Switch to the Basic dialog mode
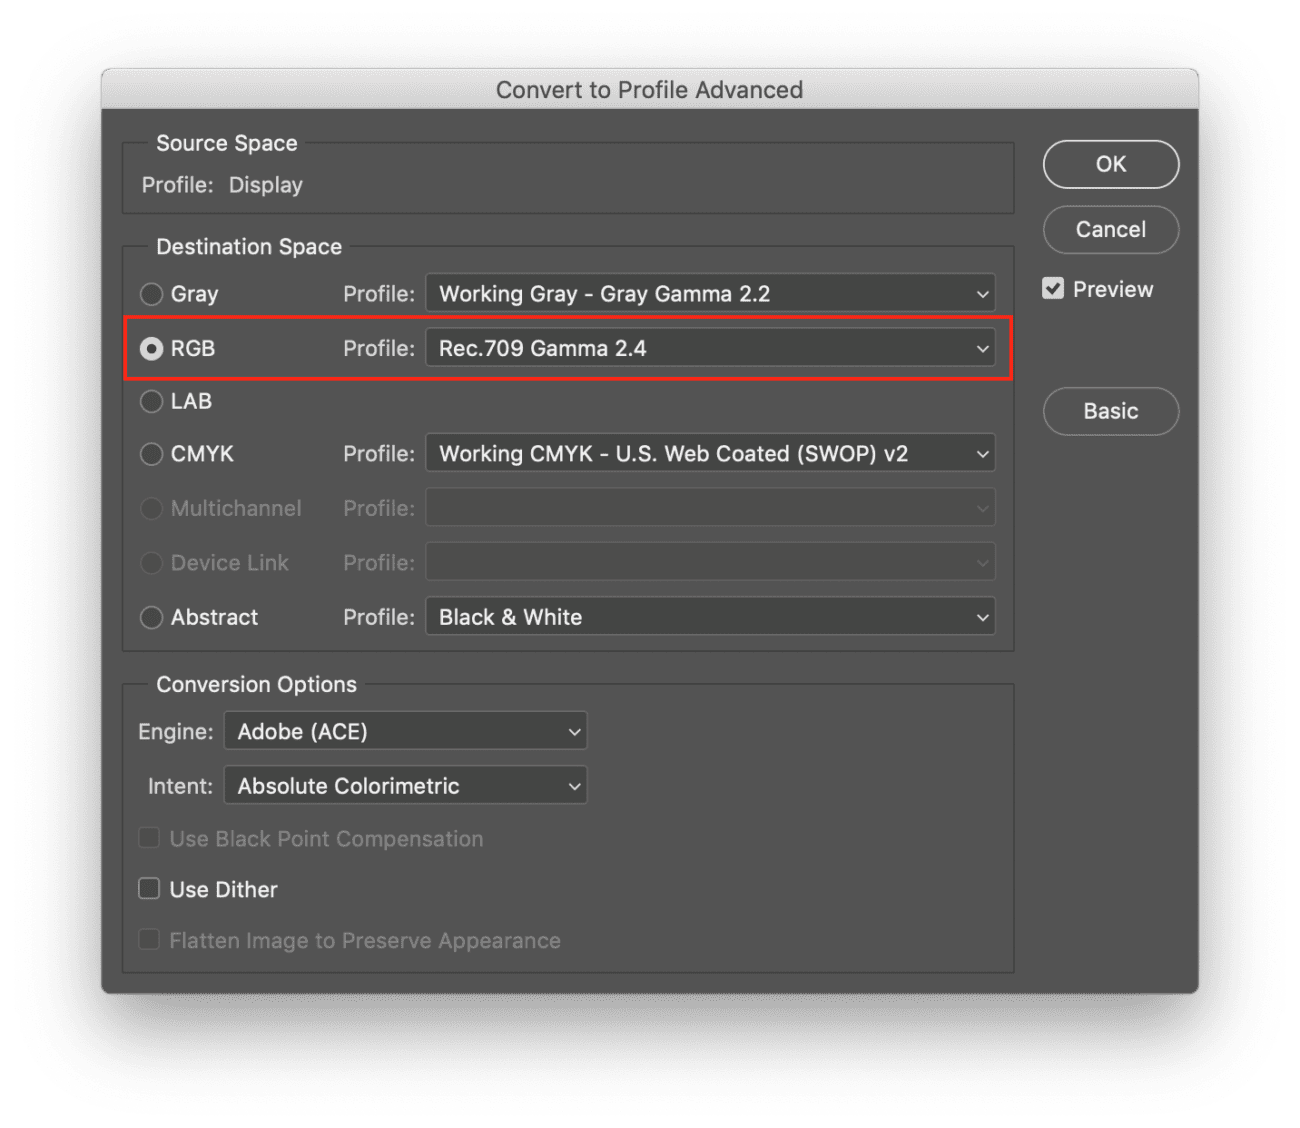Viewport: 1300px width, 1128px height. click(x=1110, y=411)
